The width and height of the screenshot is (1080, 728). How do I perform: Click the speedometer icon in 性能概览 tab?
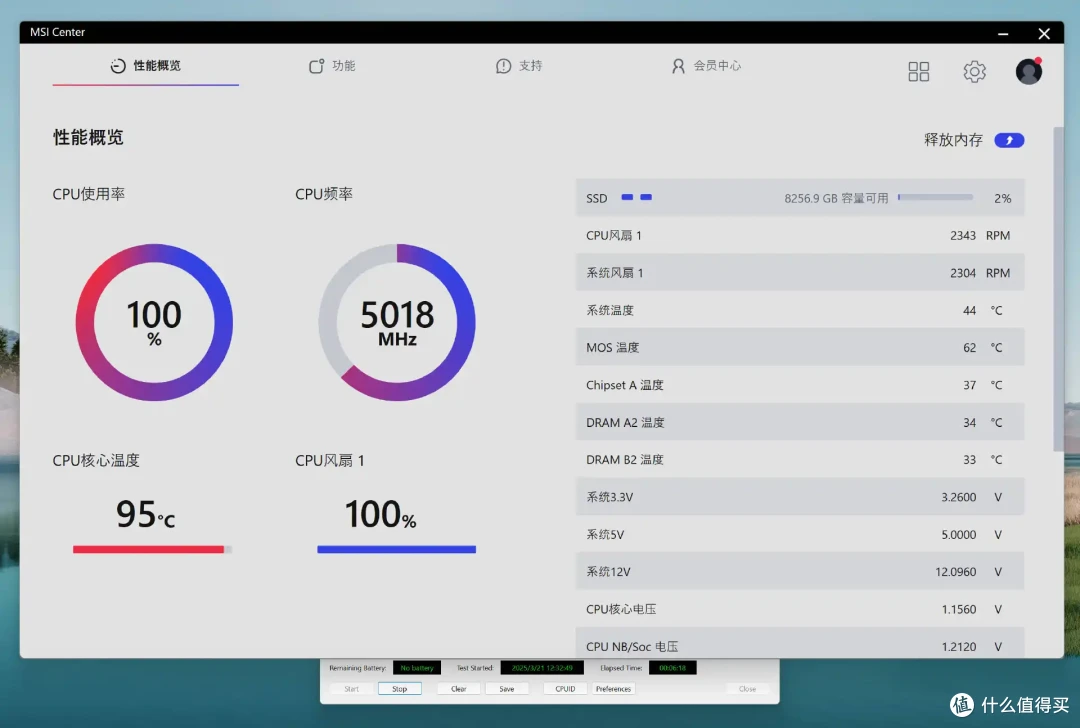pyautogui.click(x=118, y=65)
